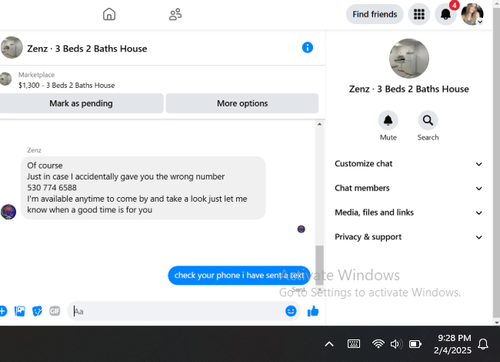Expand Chat members section
This screenshot has height=362, width=500.
click(x=409, y=188)
